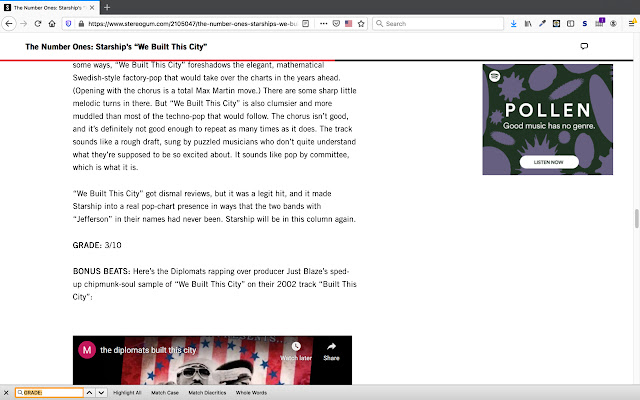Click the POLLEN advertisement banner

pos(547,119)
